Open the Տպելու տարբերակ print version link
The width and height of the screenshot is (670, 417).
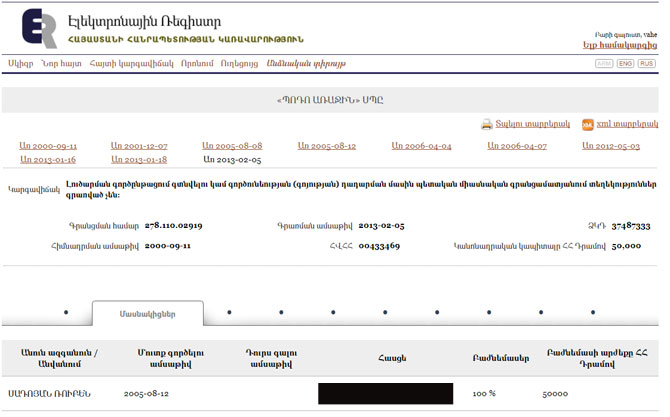click(532, 124)
